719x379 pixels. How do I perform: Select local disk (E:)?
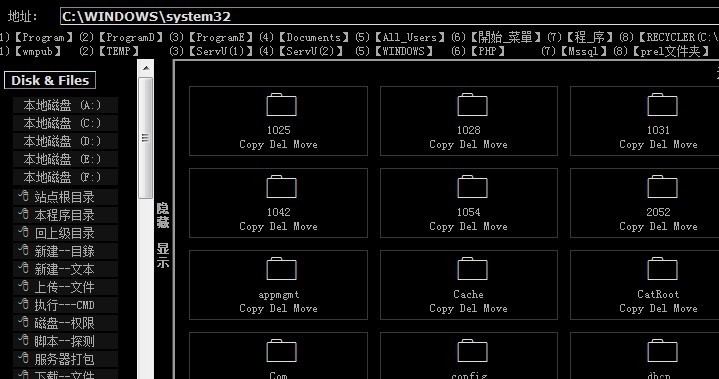pos(66,159)
